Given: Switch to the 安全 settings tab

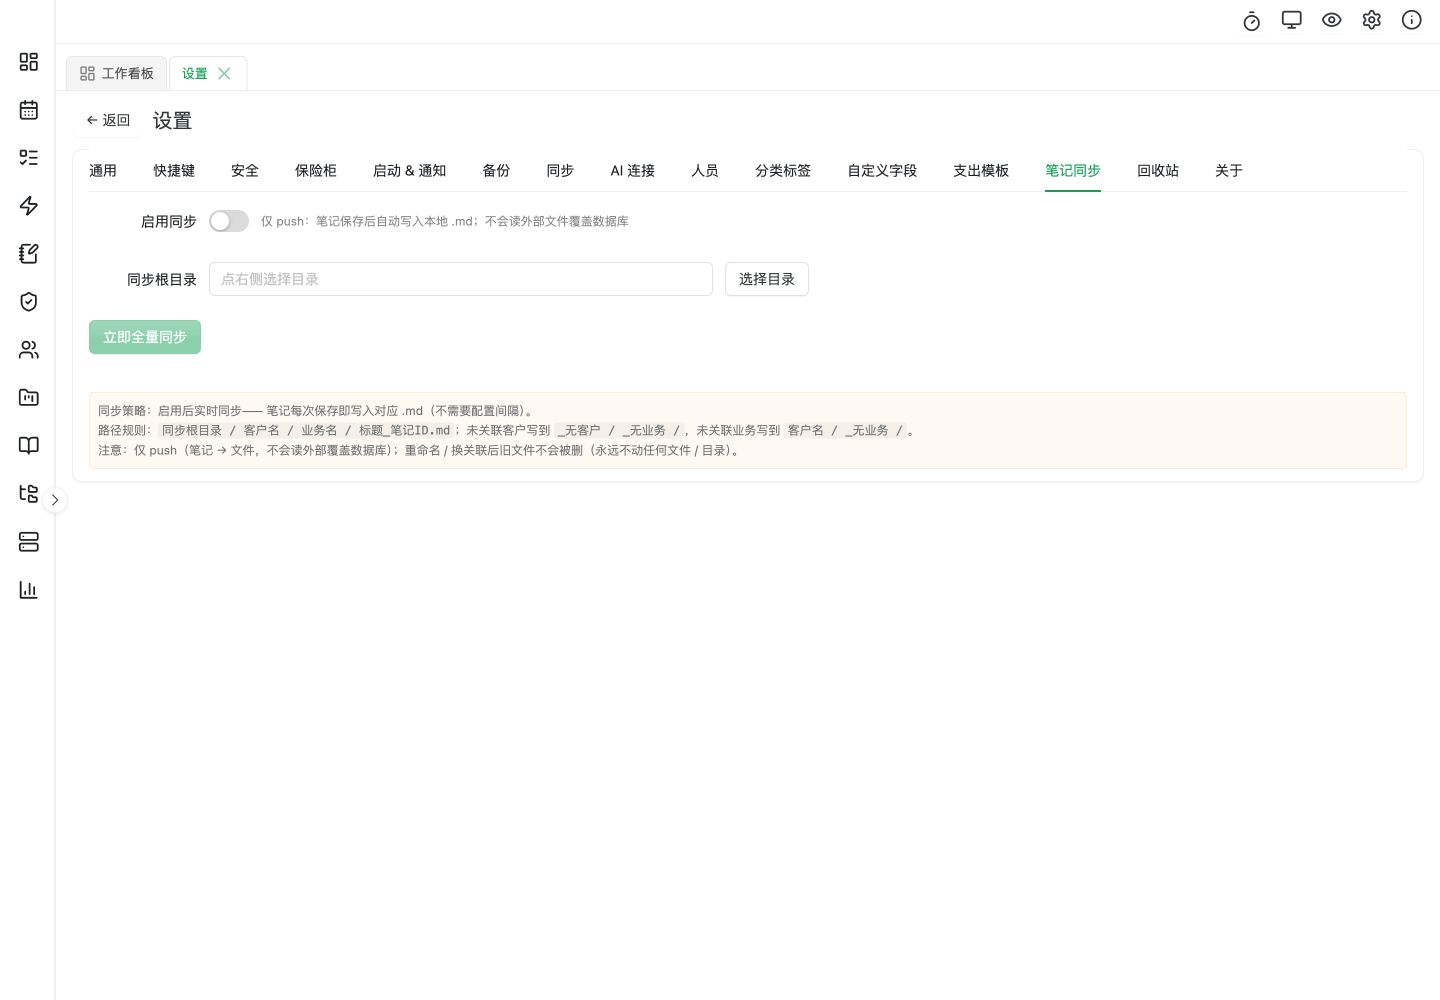Looking at the screenshot, I should pos(245,171).
